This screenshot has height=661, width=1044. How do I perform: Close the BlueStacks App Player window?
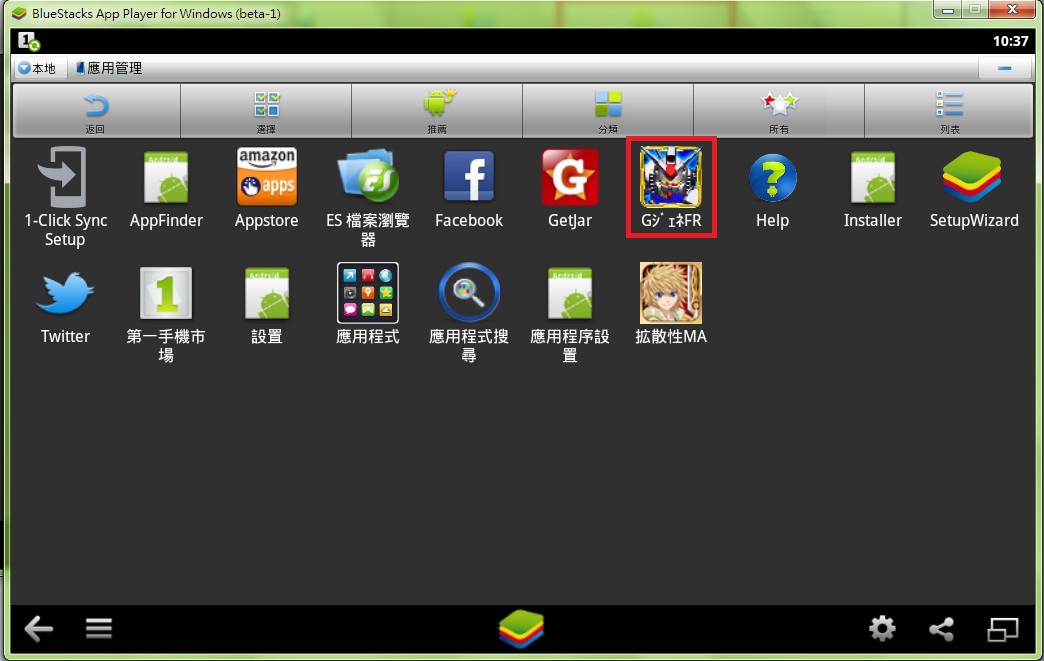tap(1012, 9)
